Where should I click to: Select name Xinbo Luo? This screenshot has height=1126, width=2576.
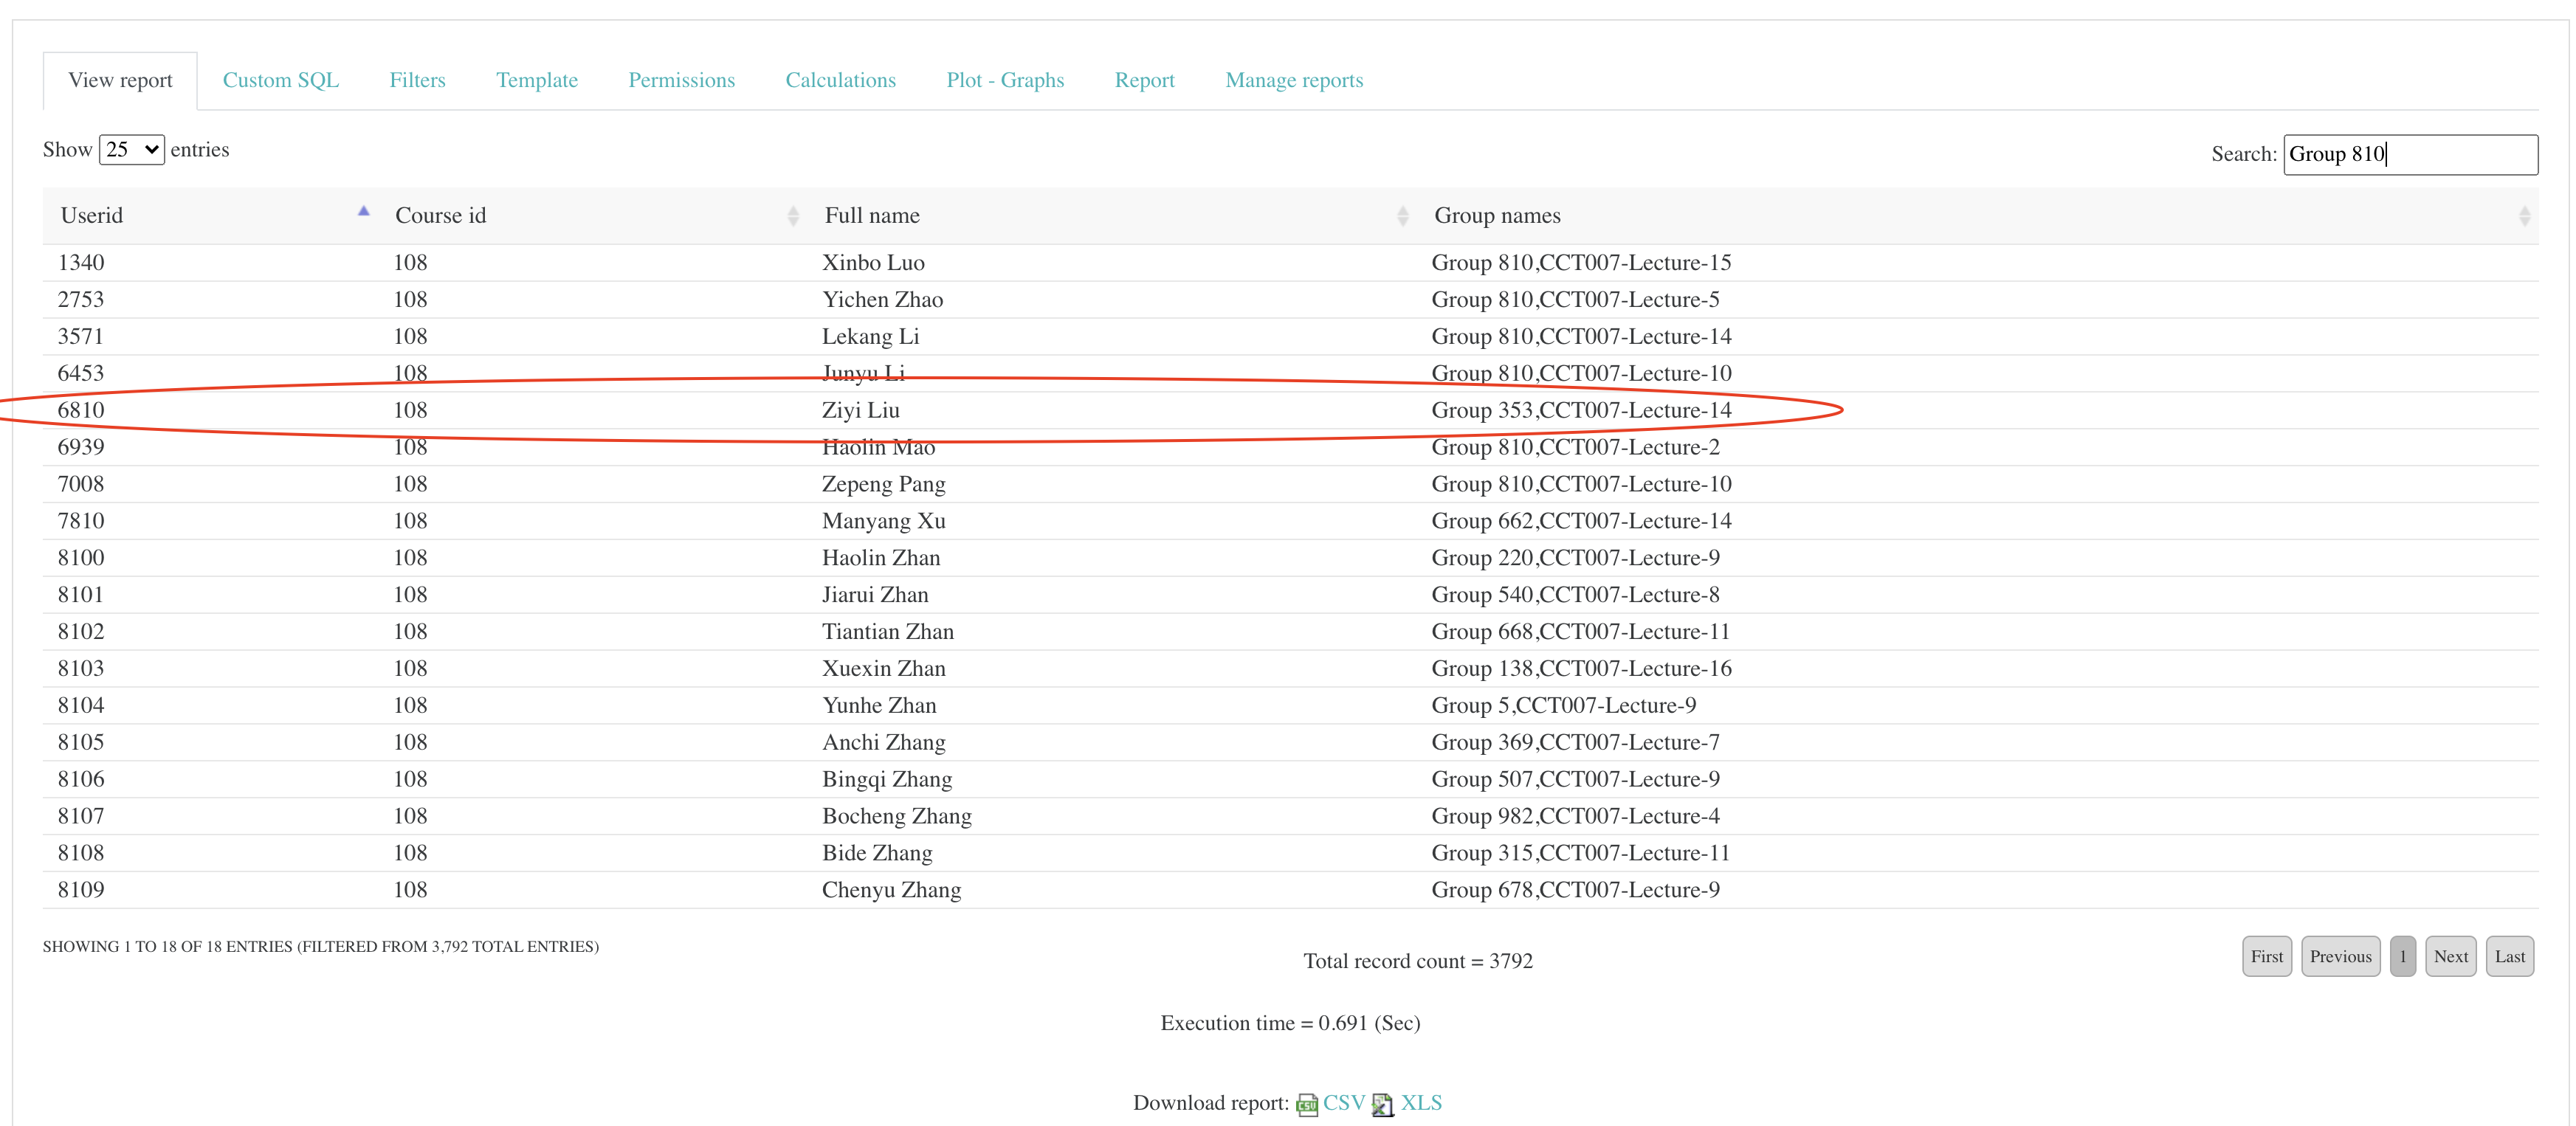tap(873, 263)
